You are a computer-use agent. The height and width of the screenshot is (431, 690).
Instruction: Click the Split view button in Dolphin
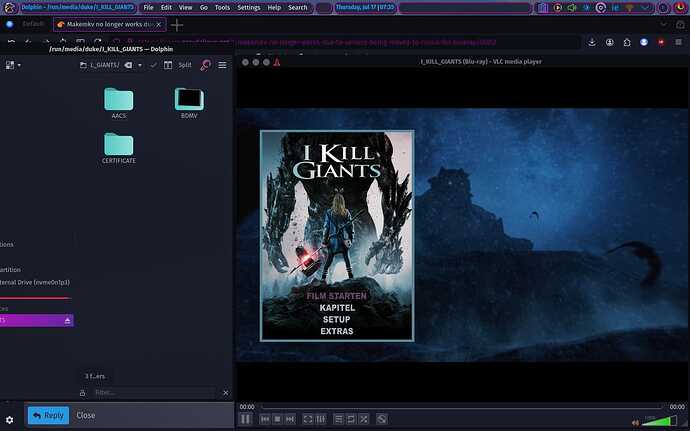(178, 65)
